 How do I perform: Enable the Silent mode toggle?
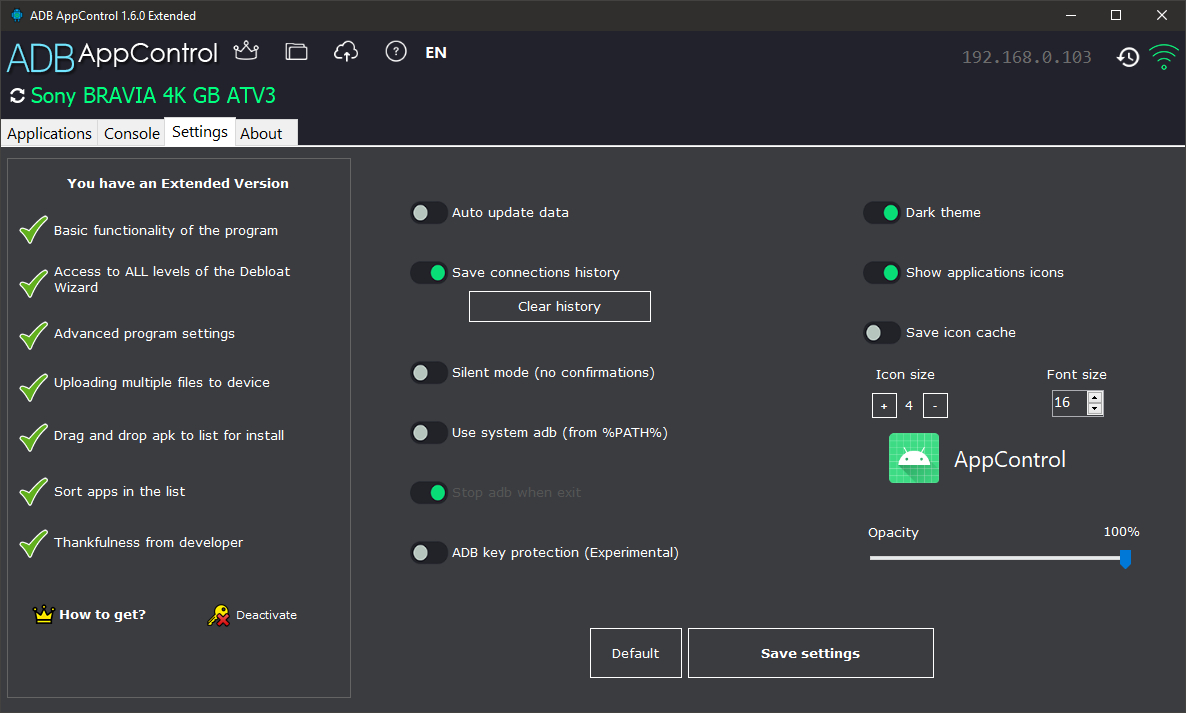(429, 373)
